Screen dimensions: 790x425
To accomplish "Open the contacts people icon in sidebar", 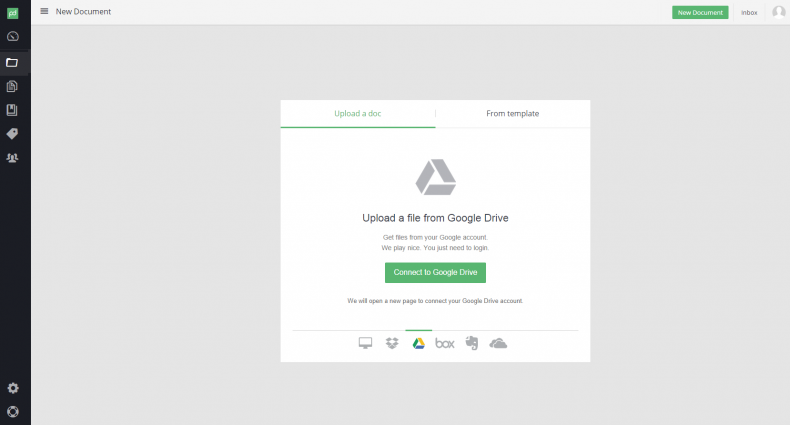I will coord(13,158).
